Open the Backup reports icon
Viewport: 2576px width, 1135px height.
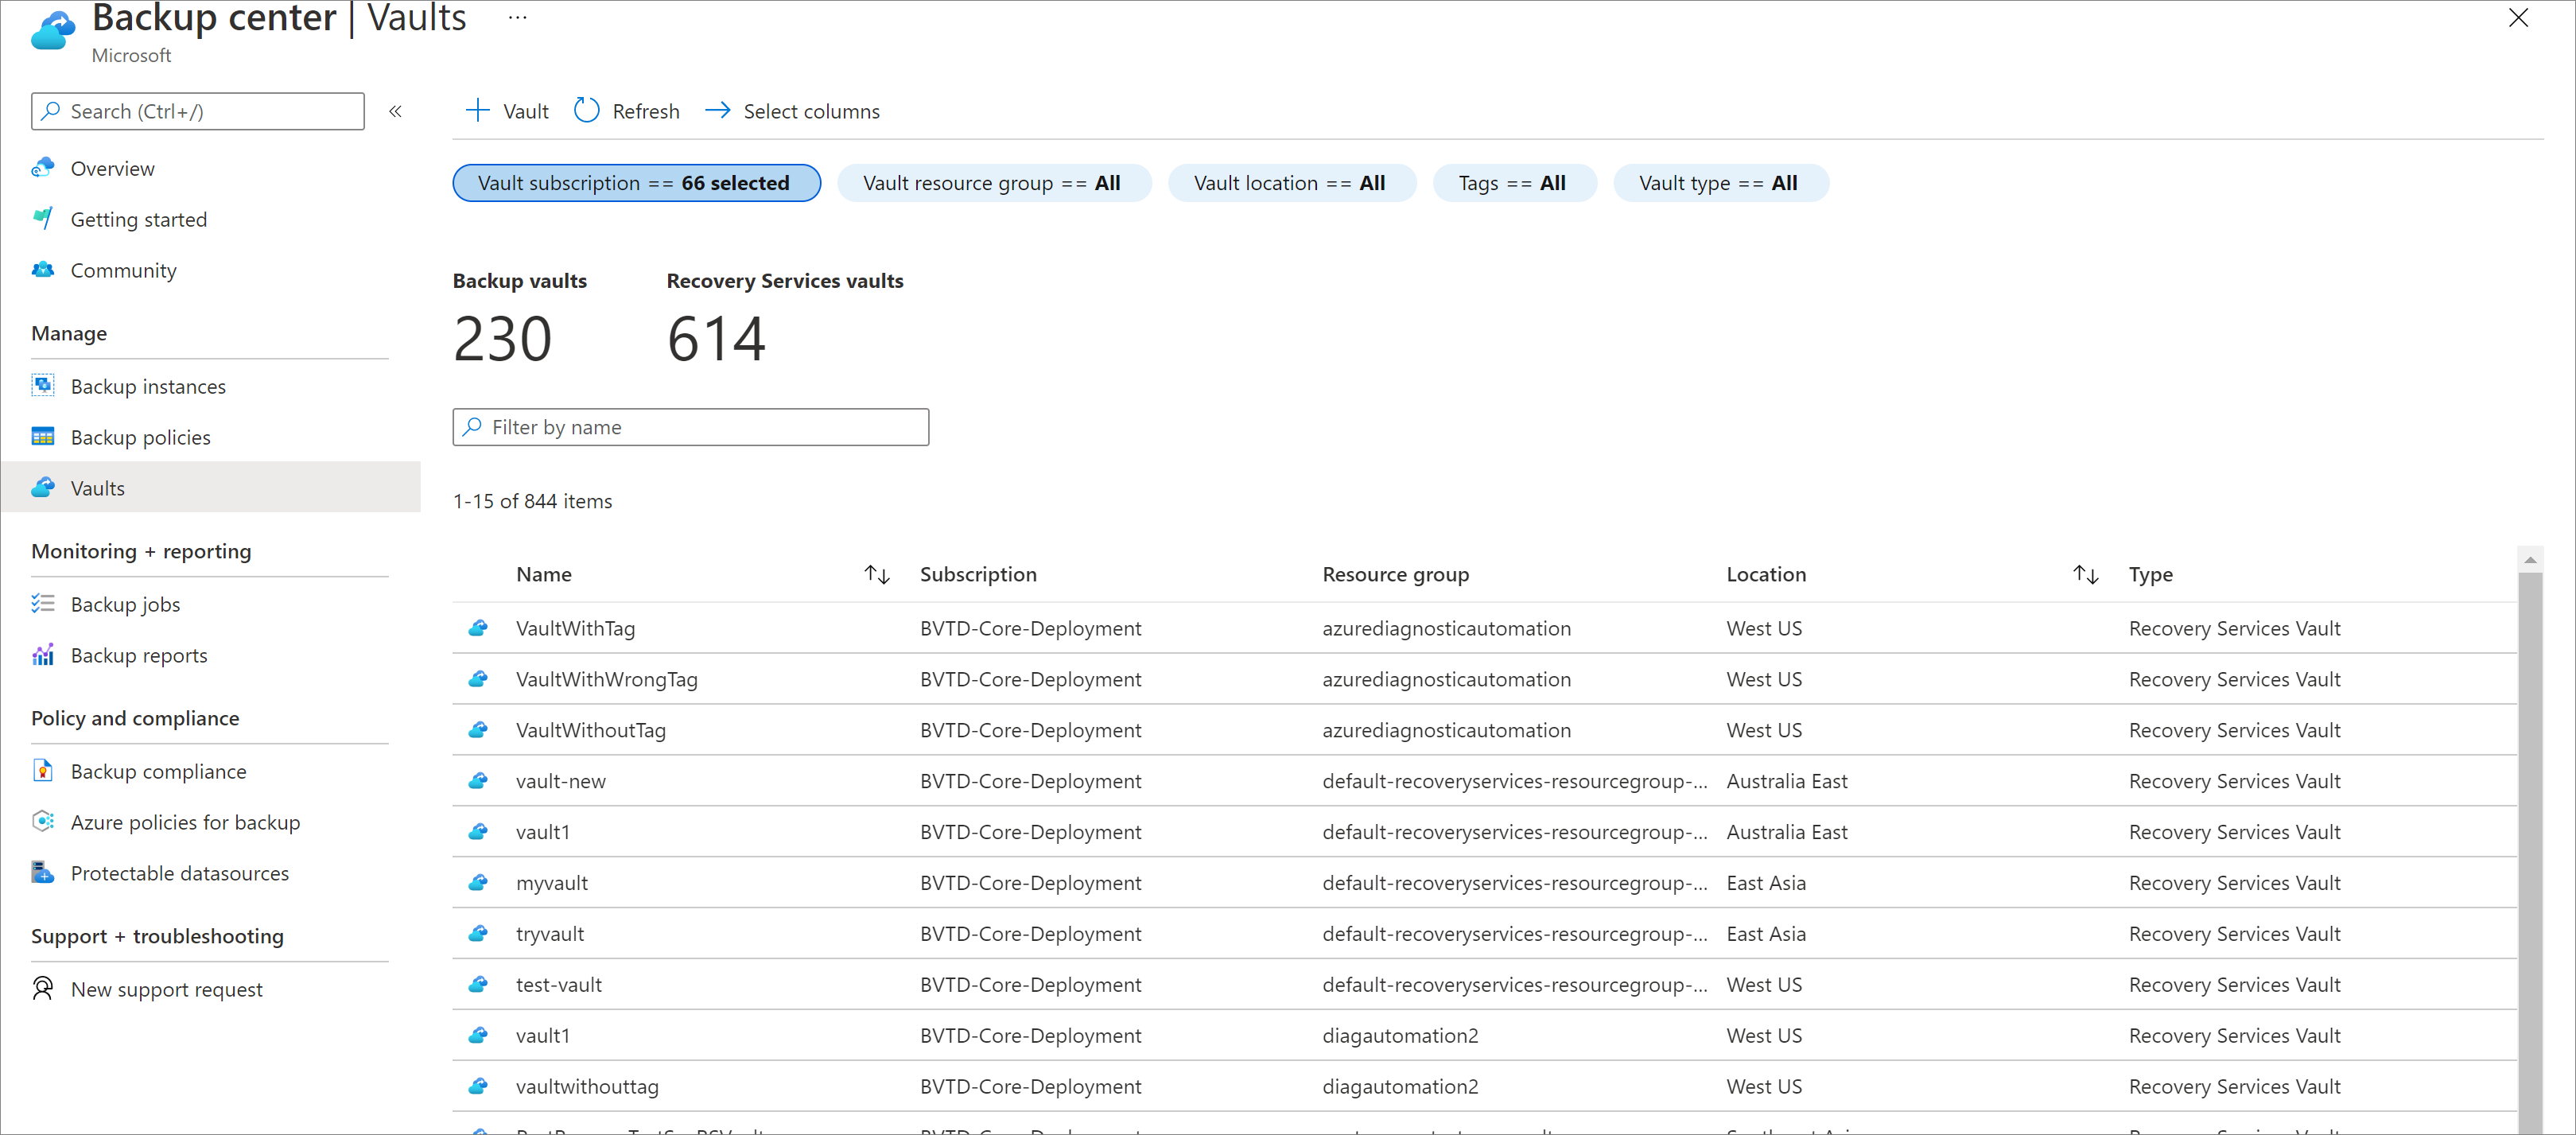pos(43,654)
